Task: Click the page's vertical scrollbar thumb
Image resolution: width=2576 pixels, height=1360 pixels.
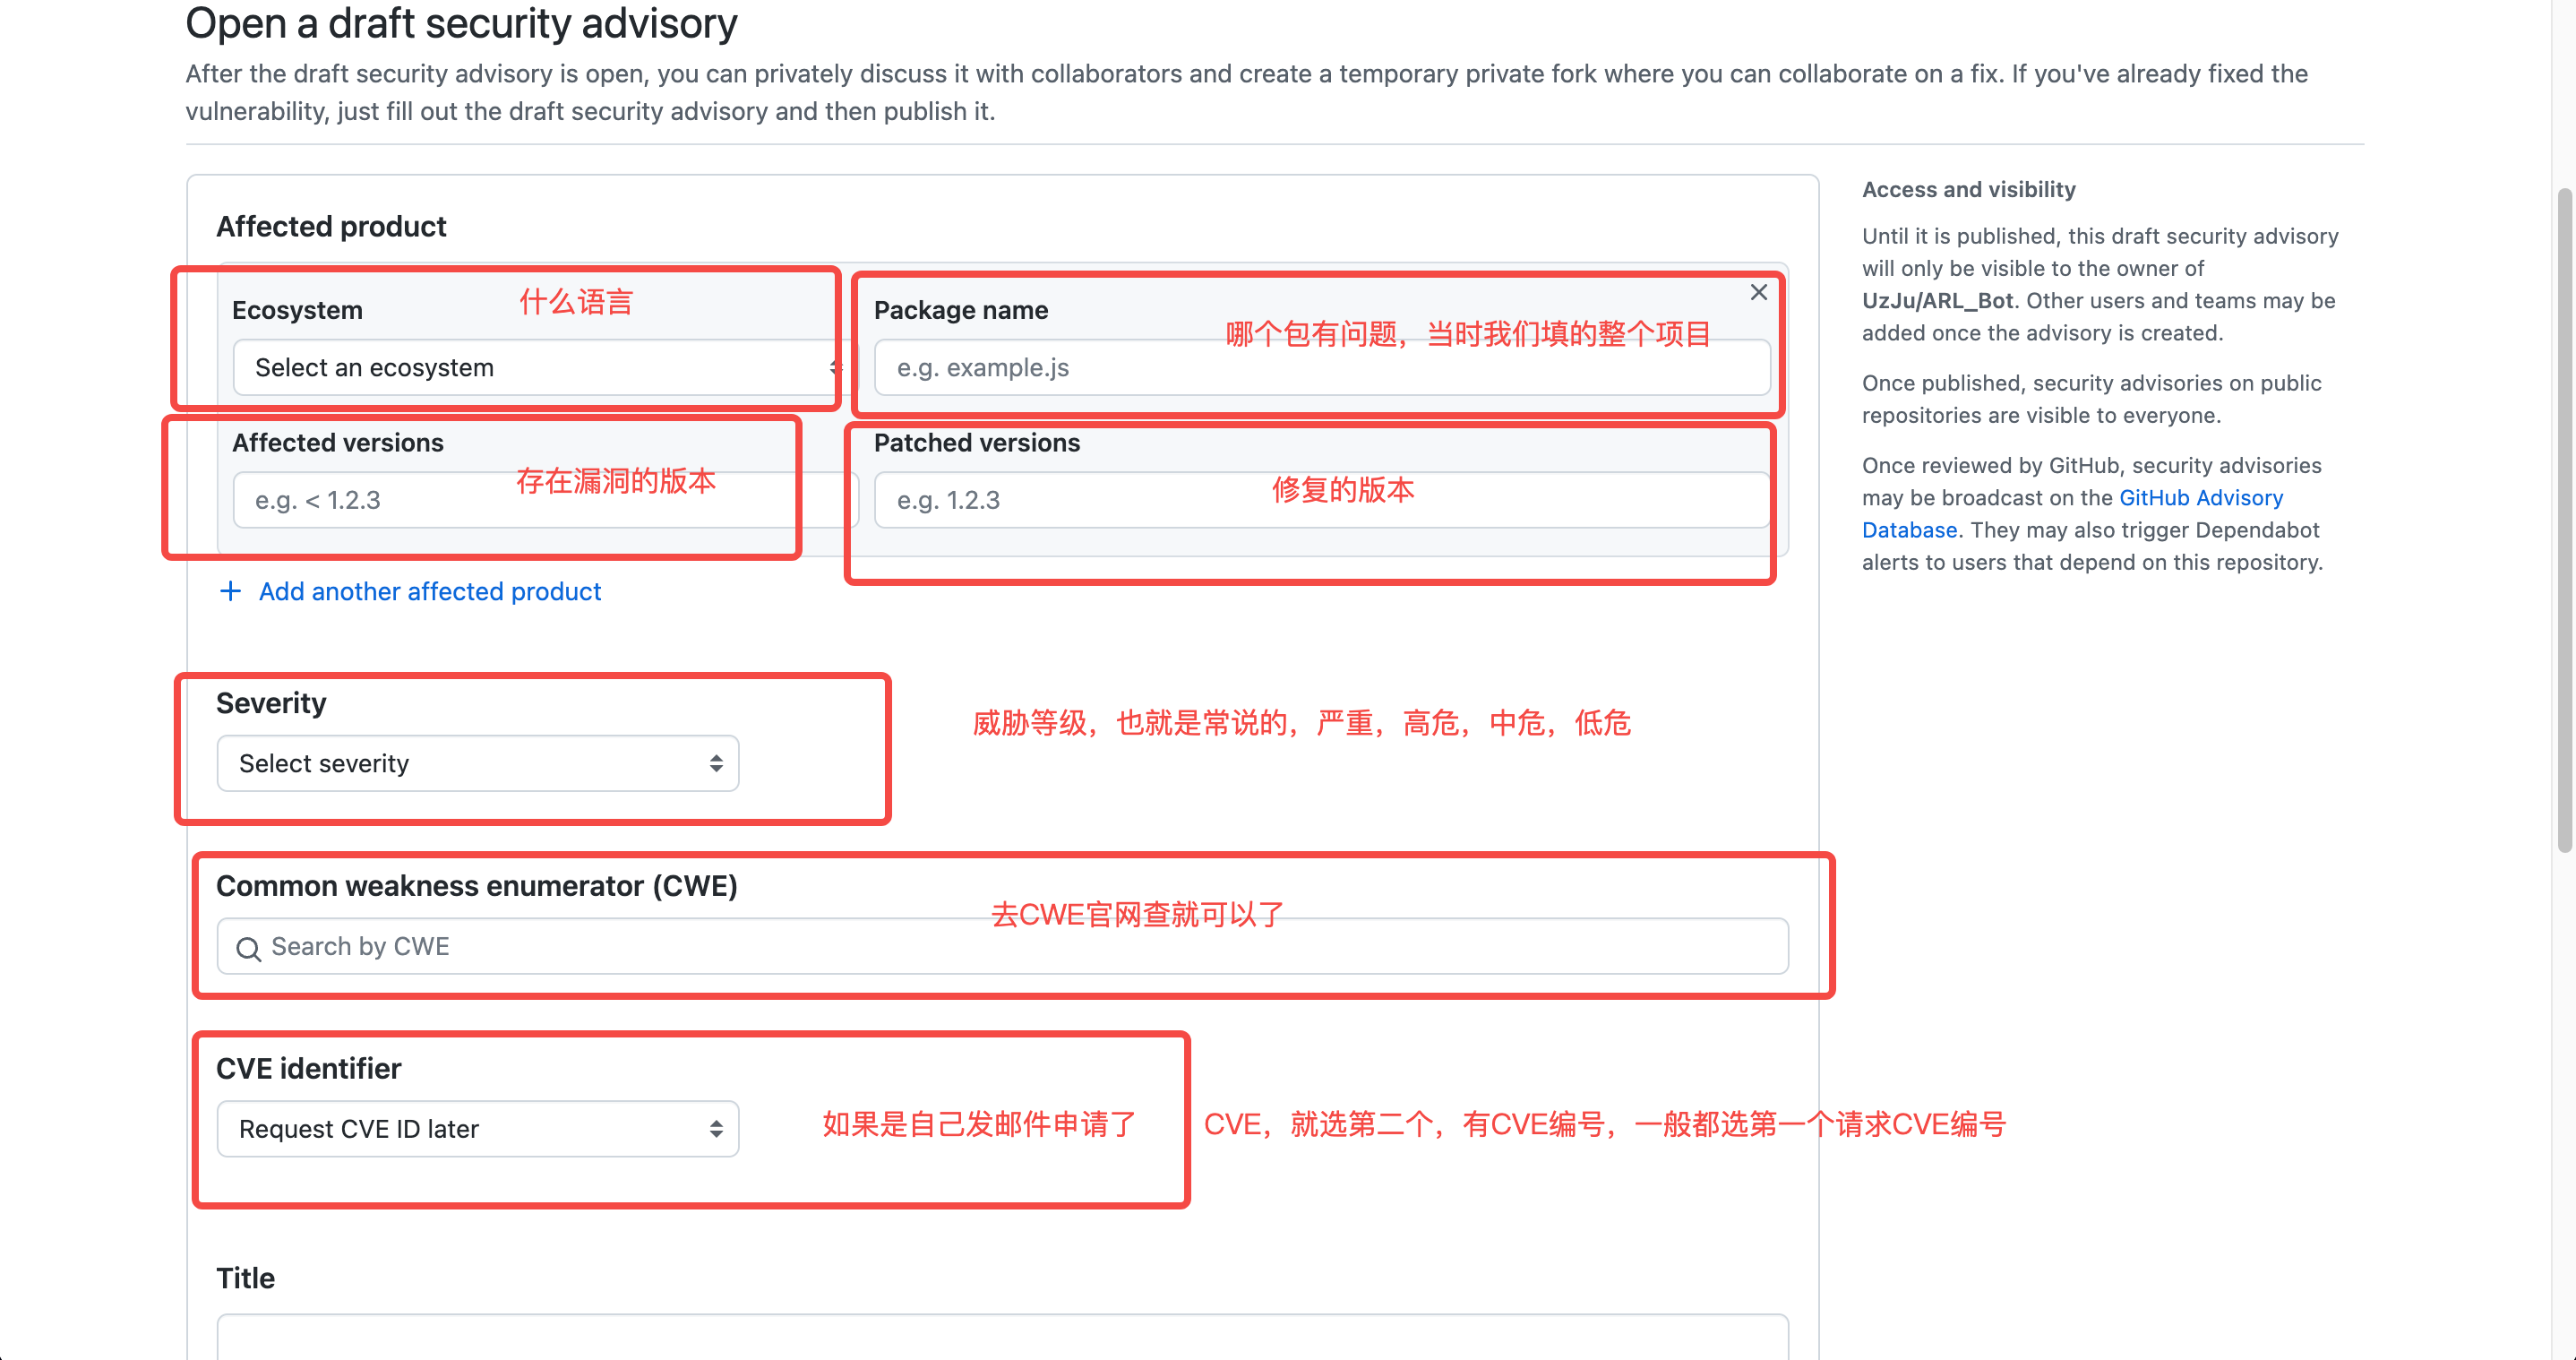Action: tap(2564, 520)
